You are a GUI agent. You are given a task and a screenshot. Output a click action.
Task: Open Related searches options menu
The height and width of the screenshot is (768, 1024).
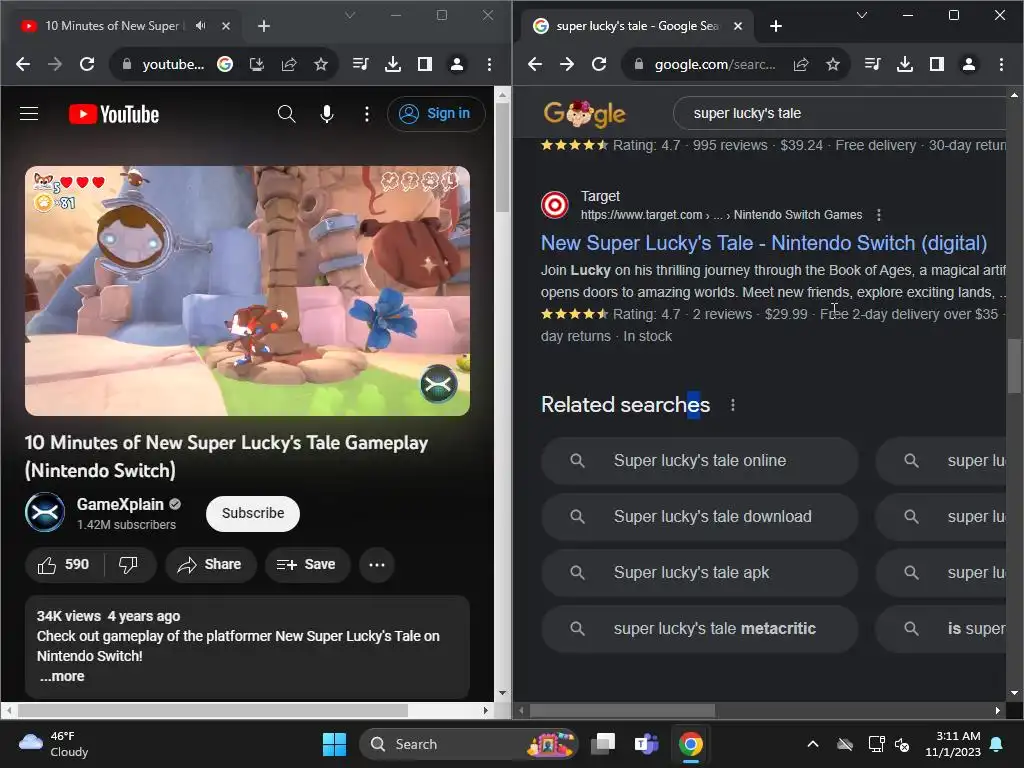click(x=733, y=405)
